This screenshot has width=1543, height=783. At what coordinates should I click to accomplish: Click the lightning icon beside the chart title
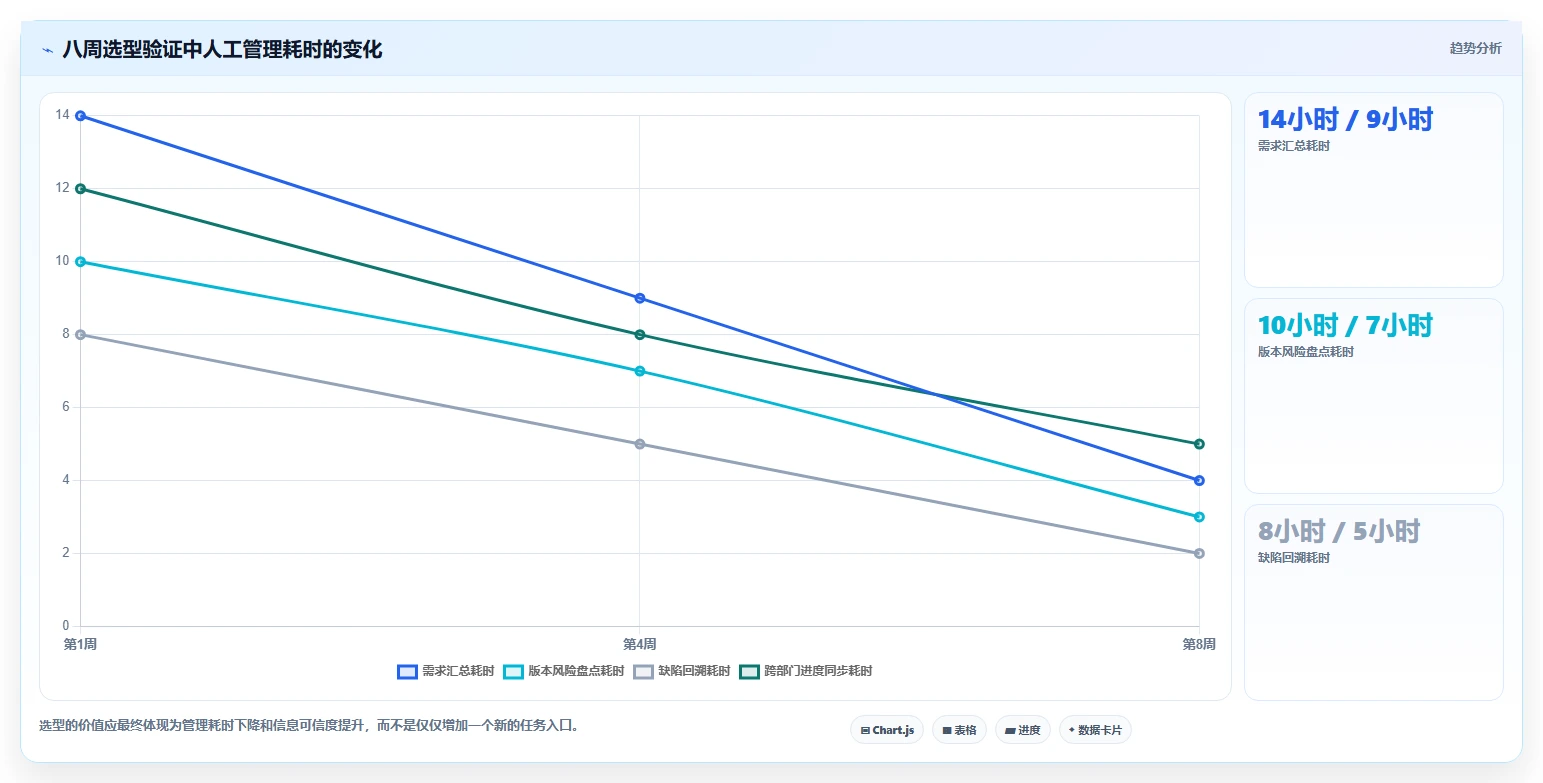pos(47,50)
